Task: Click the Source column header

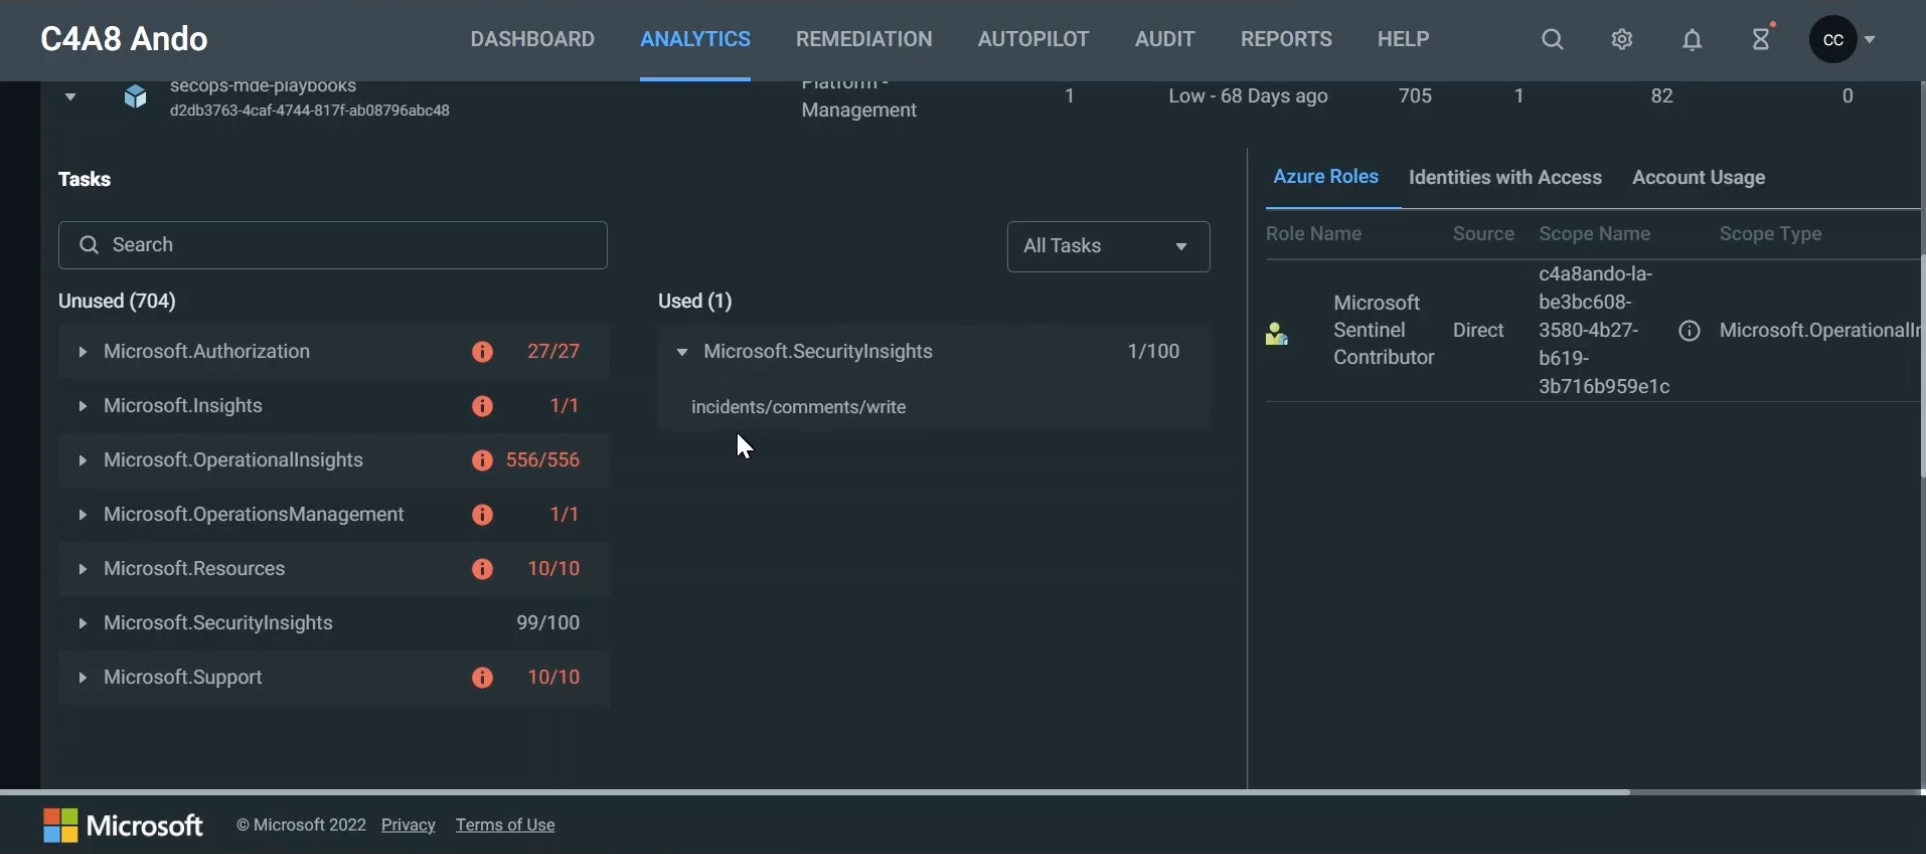Action: [x=1484, y=234]
